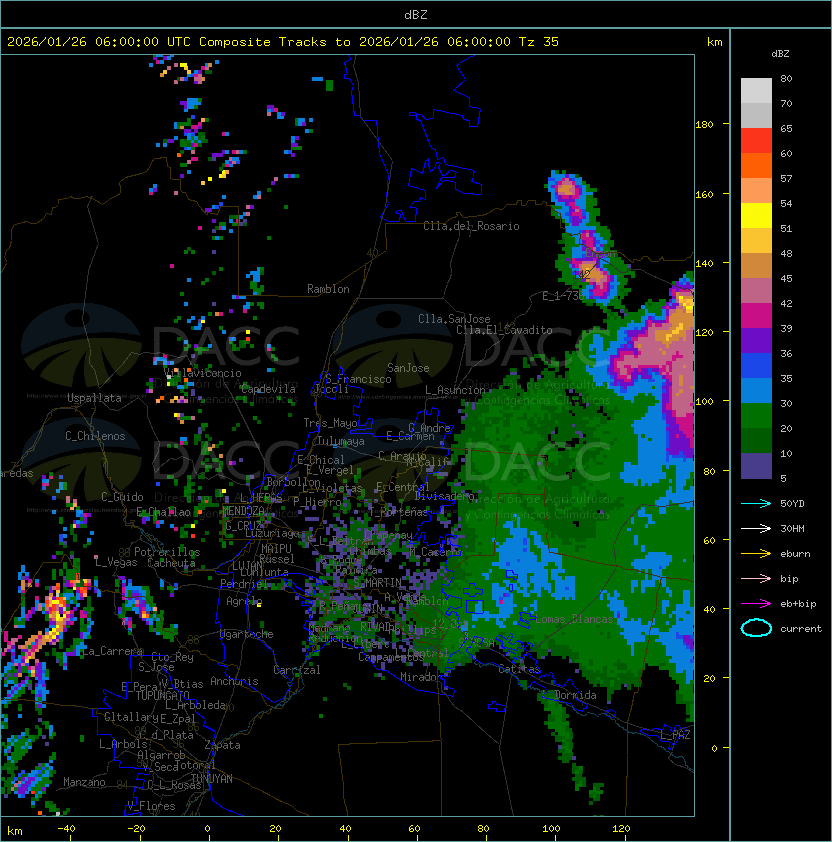Click the 'Manzano' place label

[x=84, y=782]
